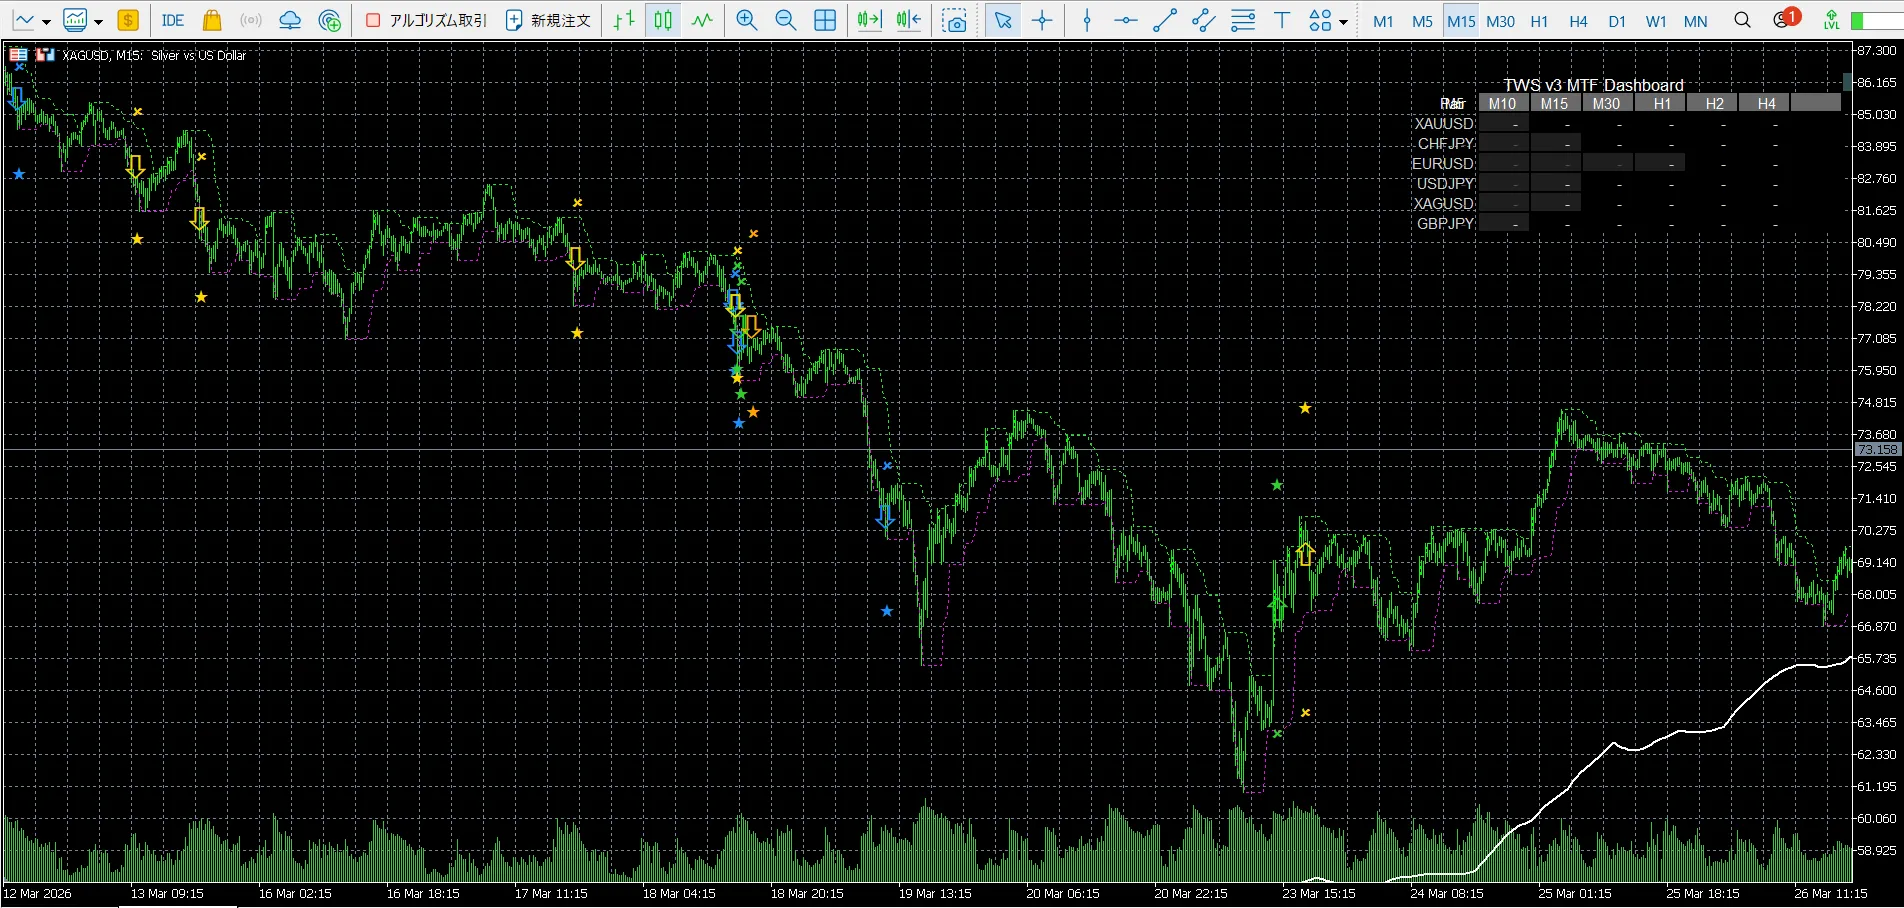Screen dimensions: 1904x908
Task: Open the chart type line icon
Action: click(23, 20)
